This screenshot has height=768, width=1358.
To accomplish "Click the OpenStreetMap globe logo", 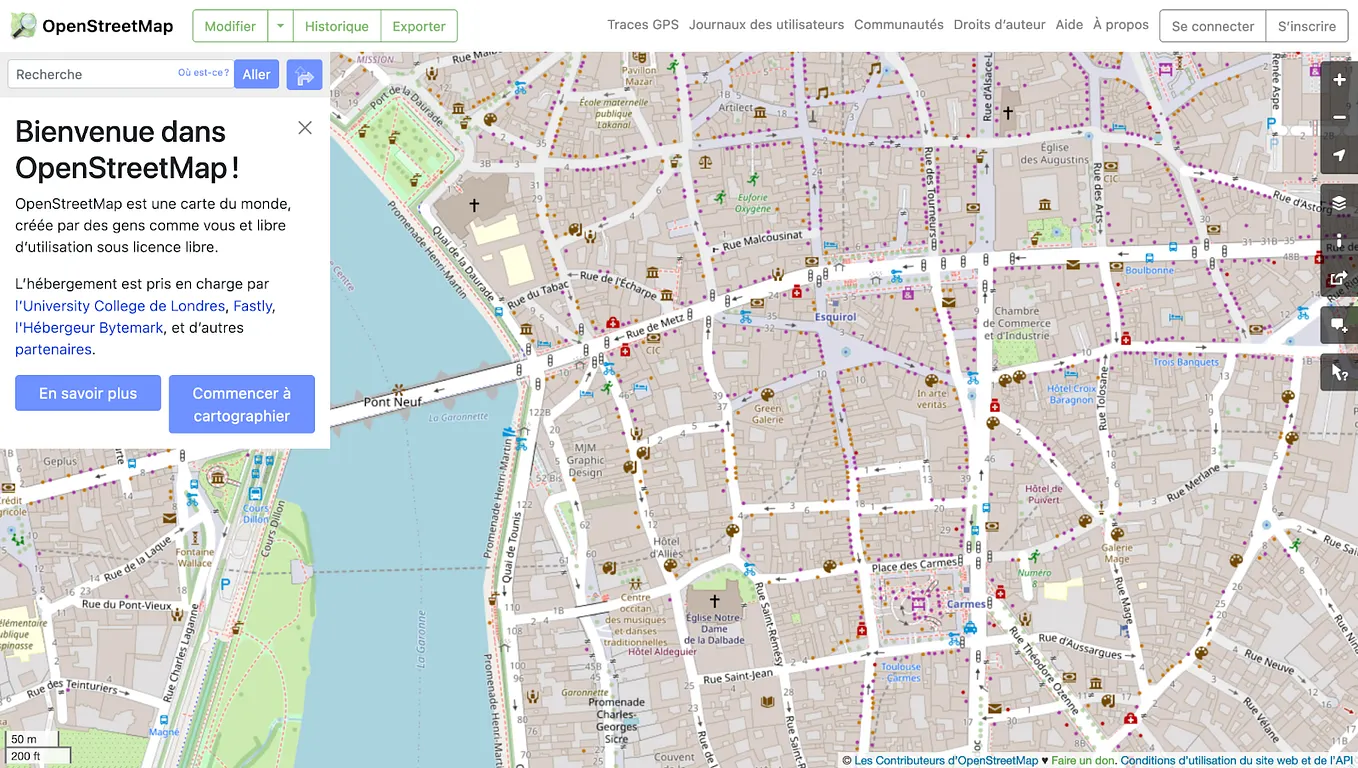I will [x=22, y=25].
